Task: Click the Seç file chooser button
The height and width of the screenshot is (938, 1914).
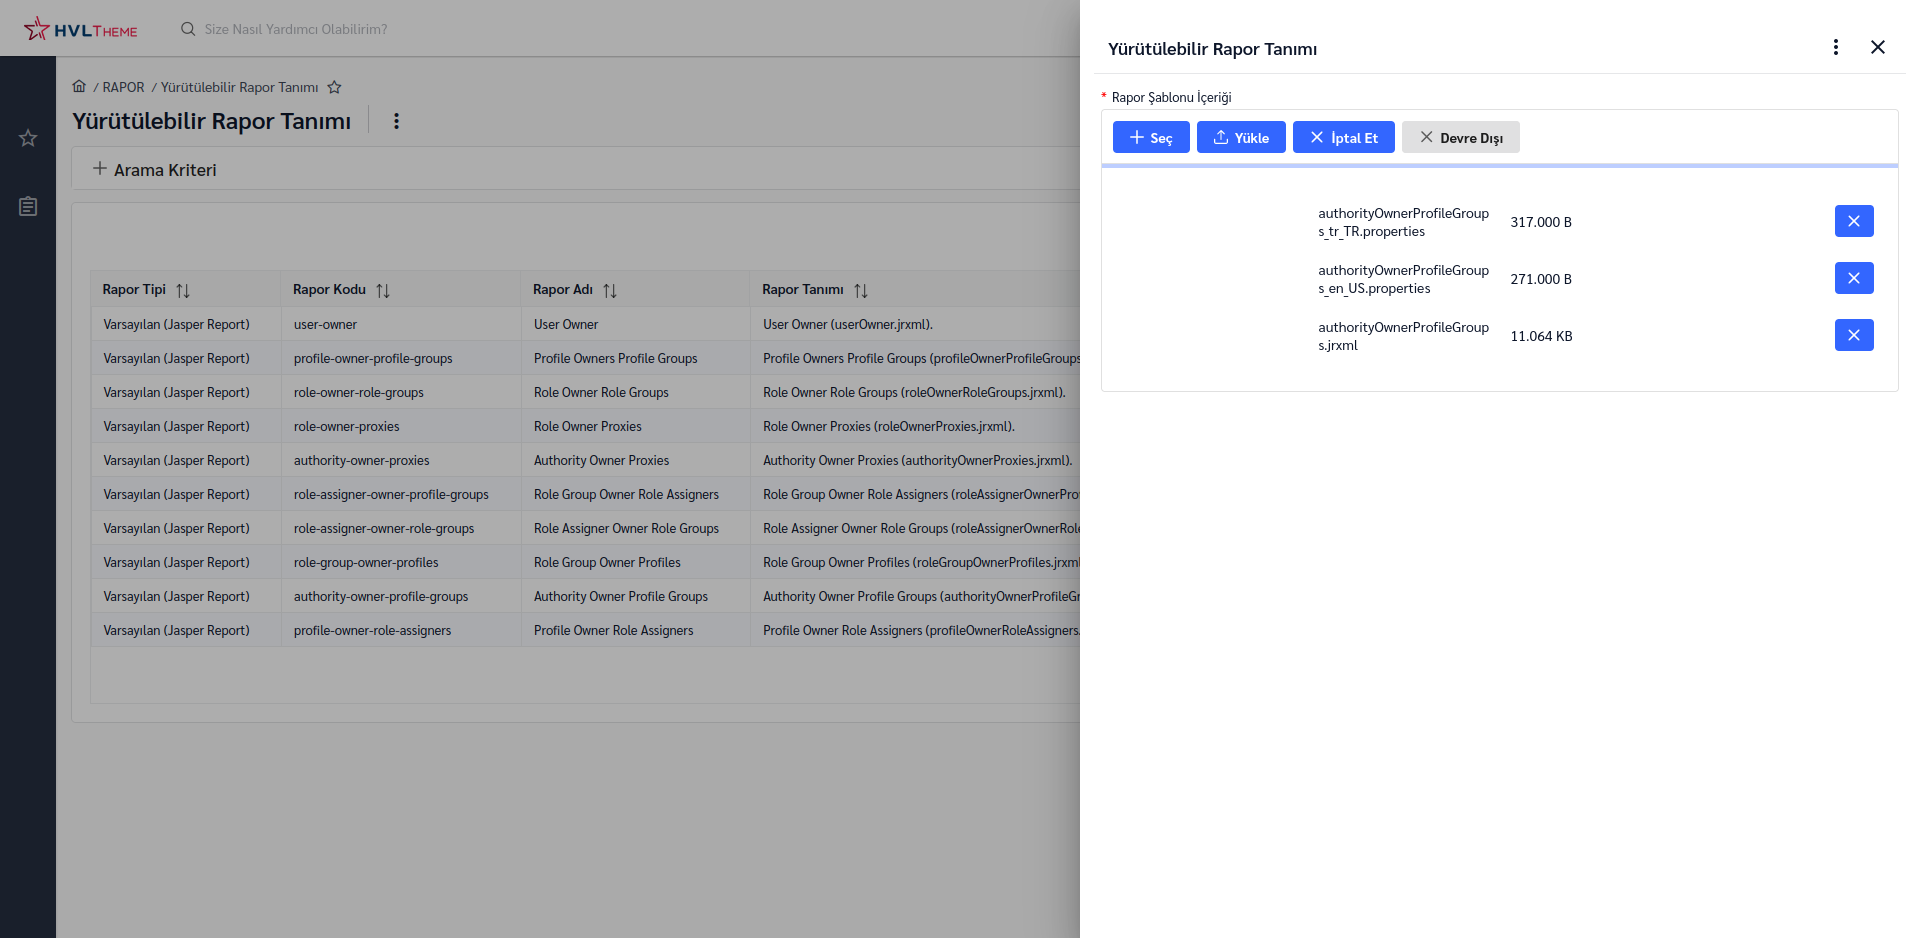Action: click(x=1151, y=137)
